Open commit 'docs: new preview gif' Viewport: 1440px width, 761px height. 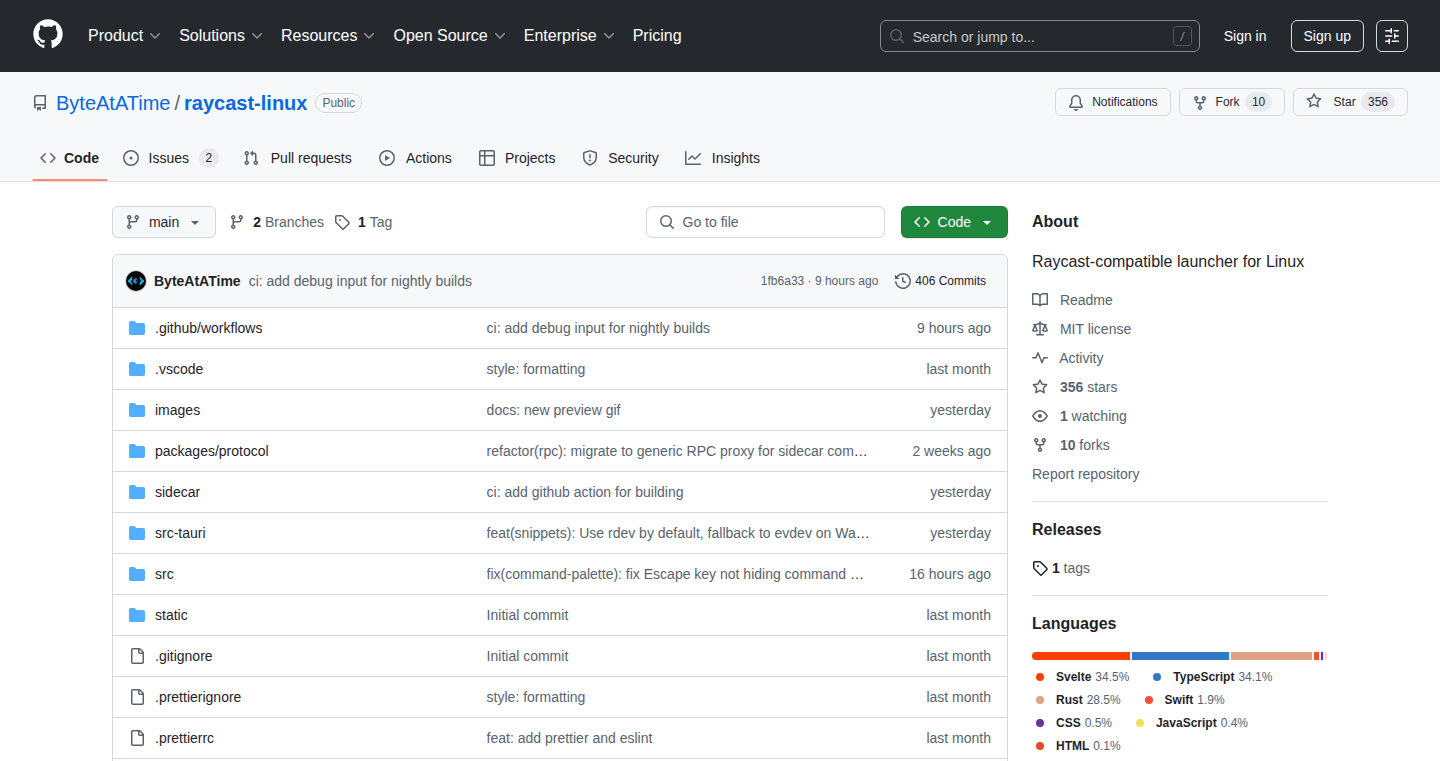[x=553, y=410]
